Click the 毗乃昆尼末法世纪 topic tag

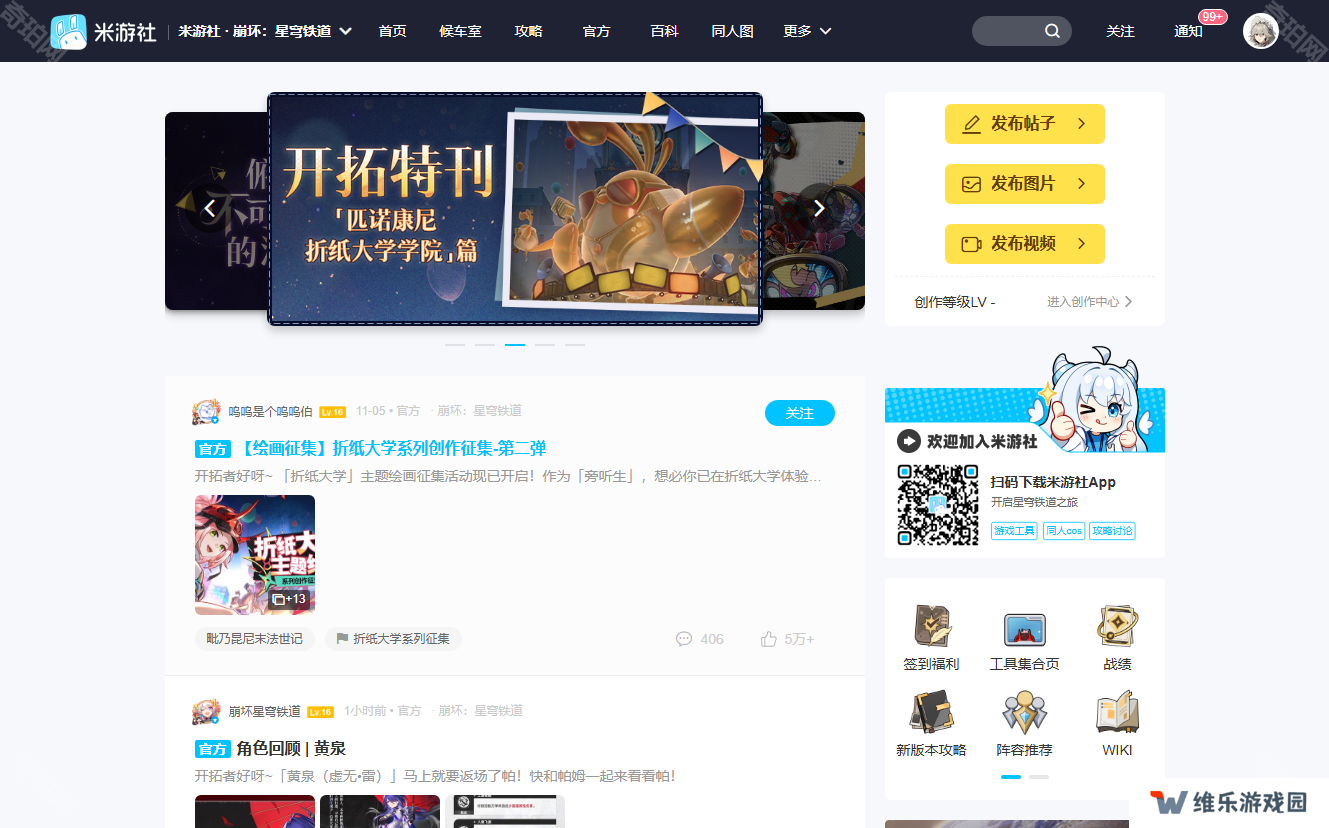255,638
